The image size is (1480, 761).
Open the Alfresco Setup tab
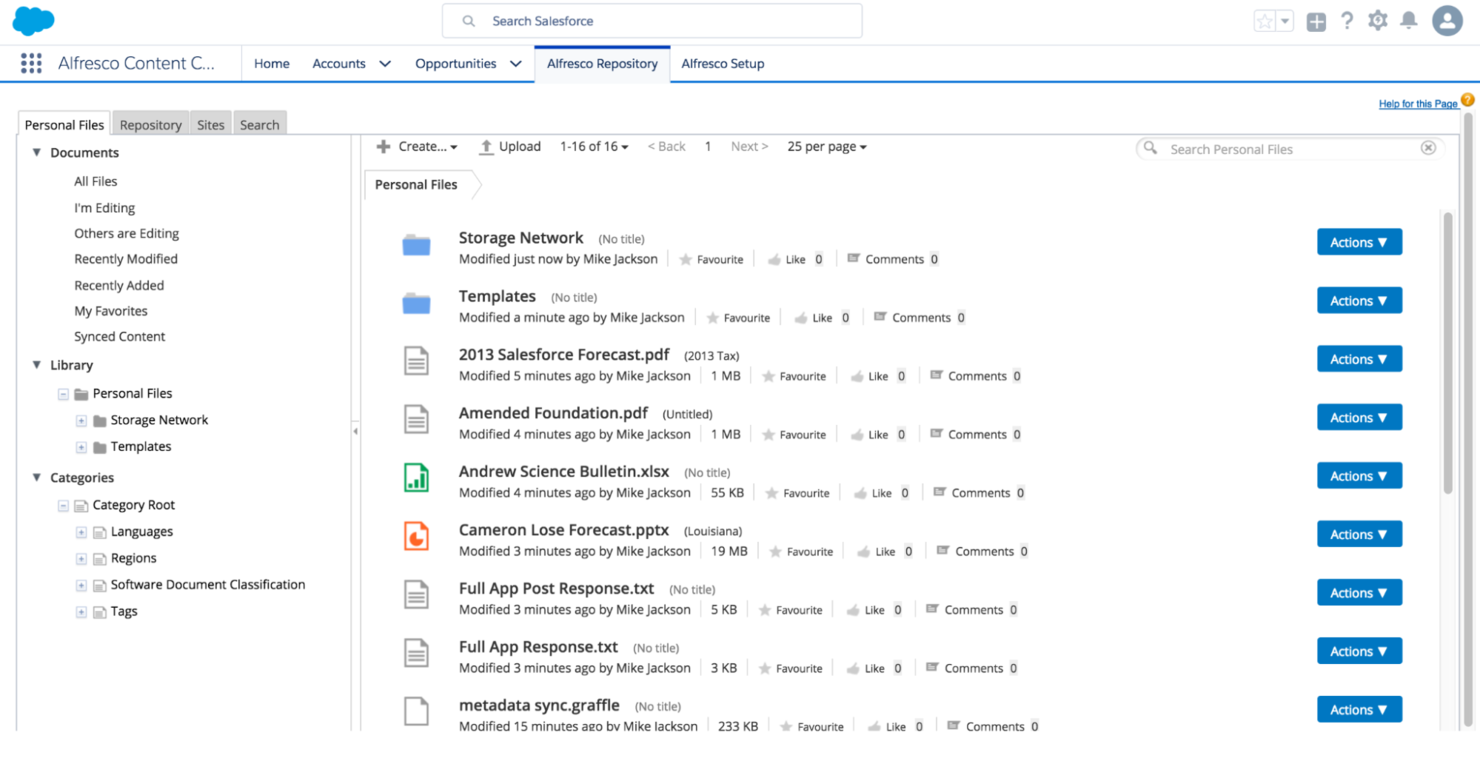click(723, 63)
